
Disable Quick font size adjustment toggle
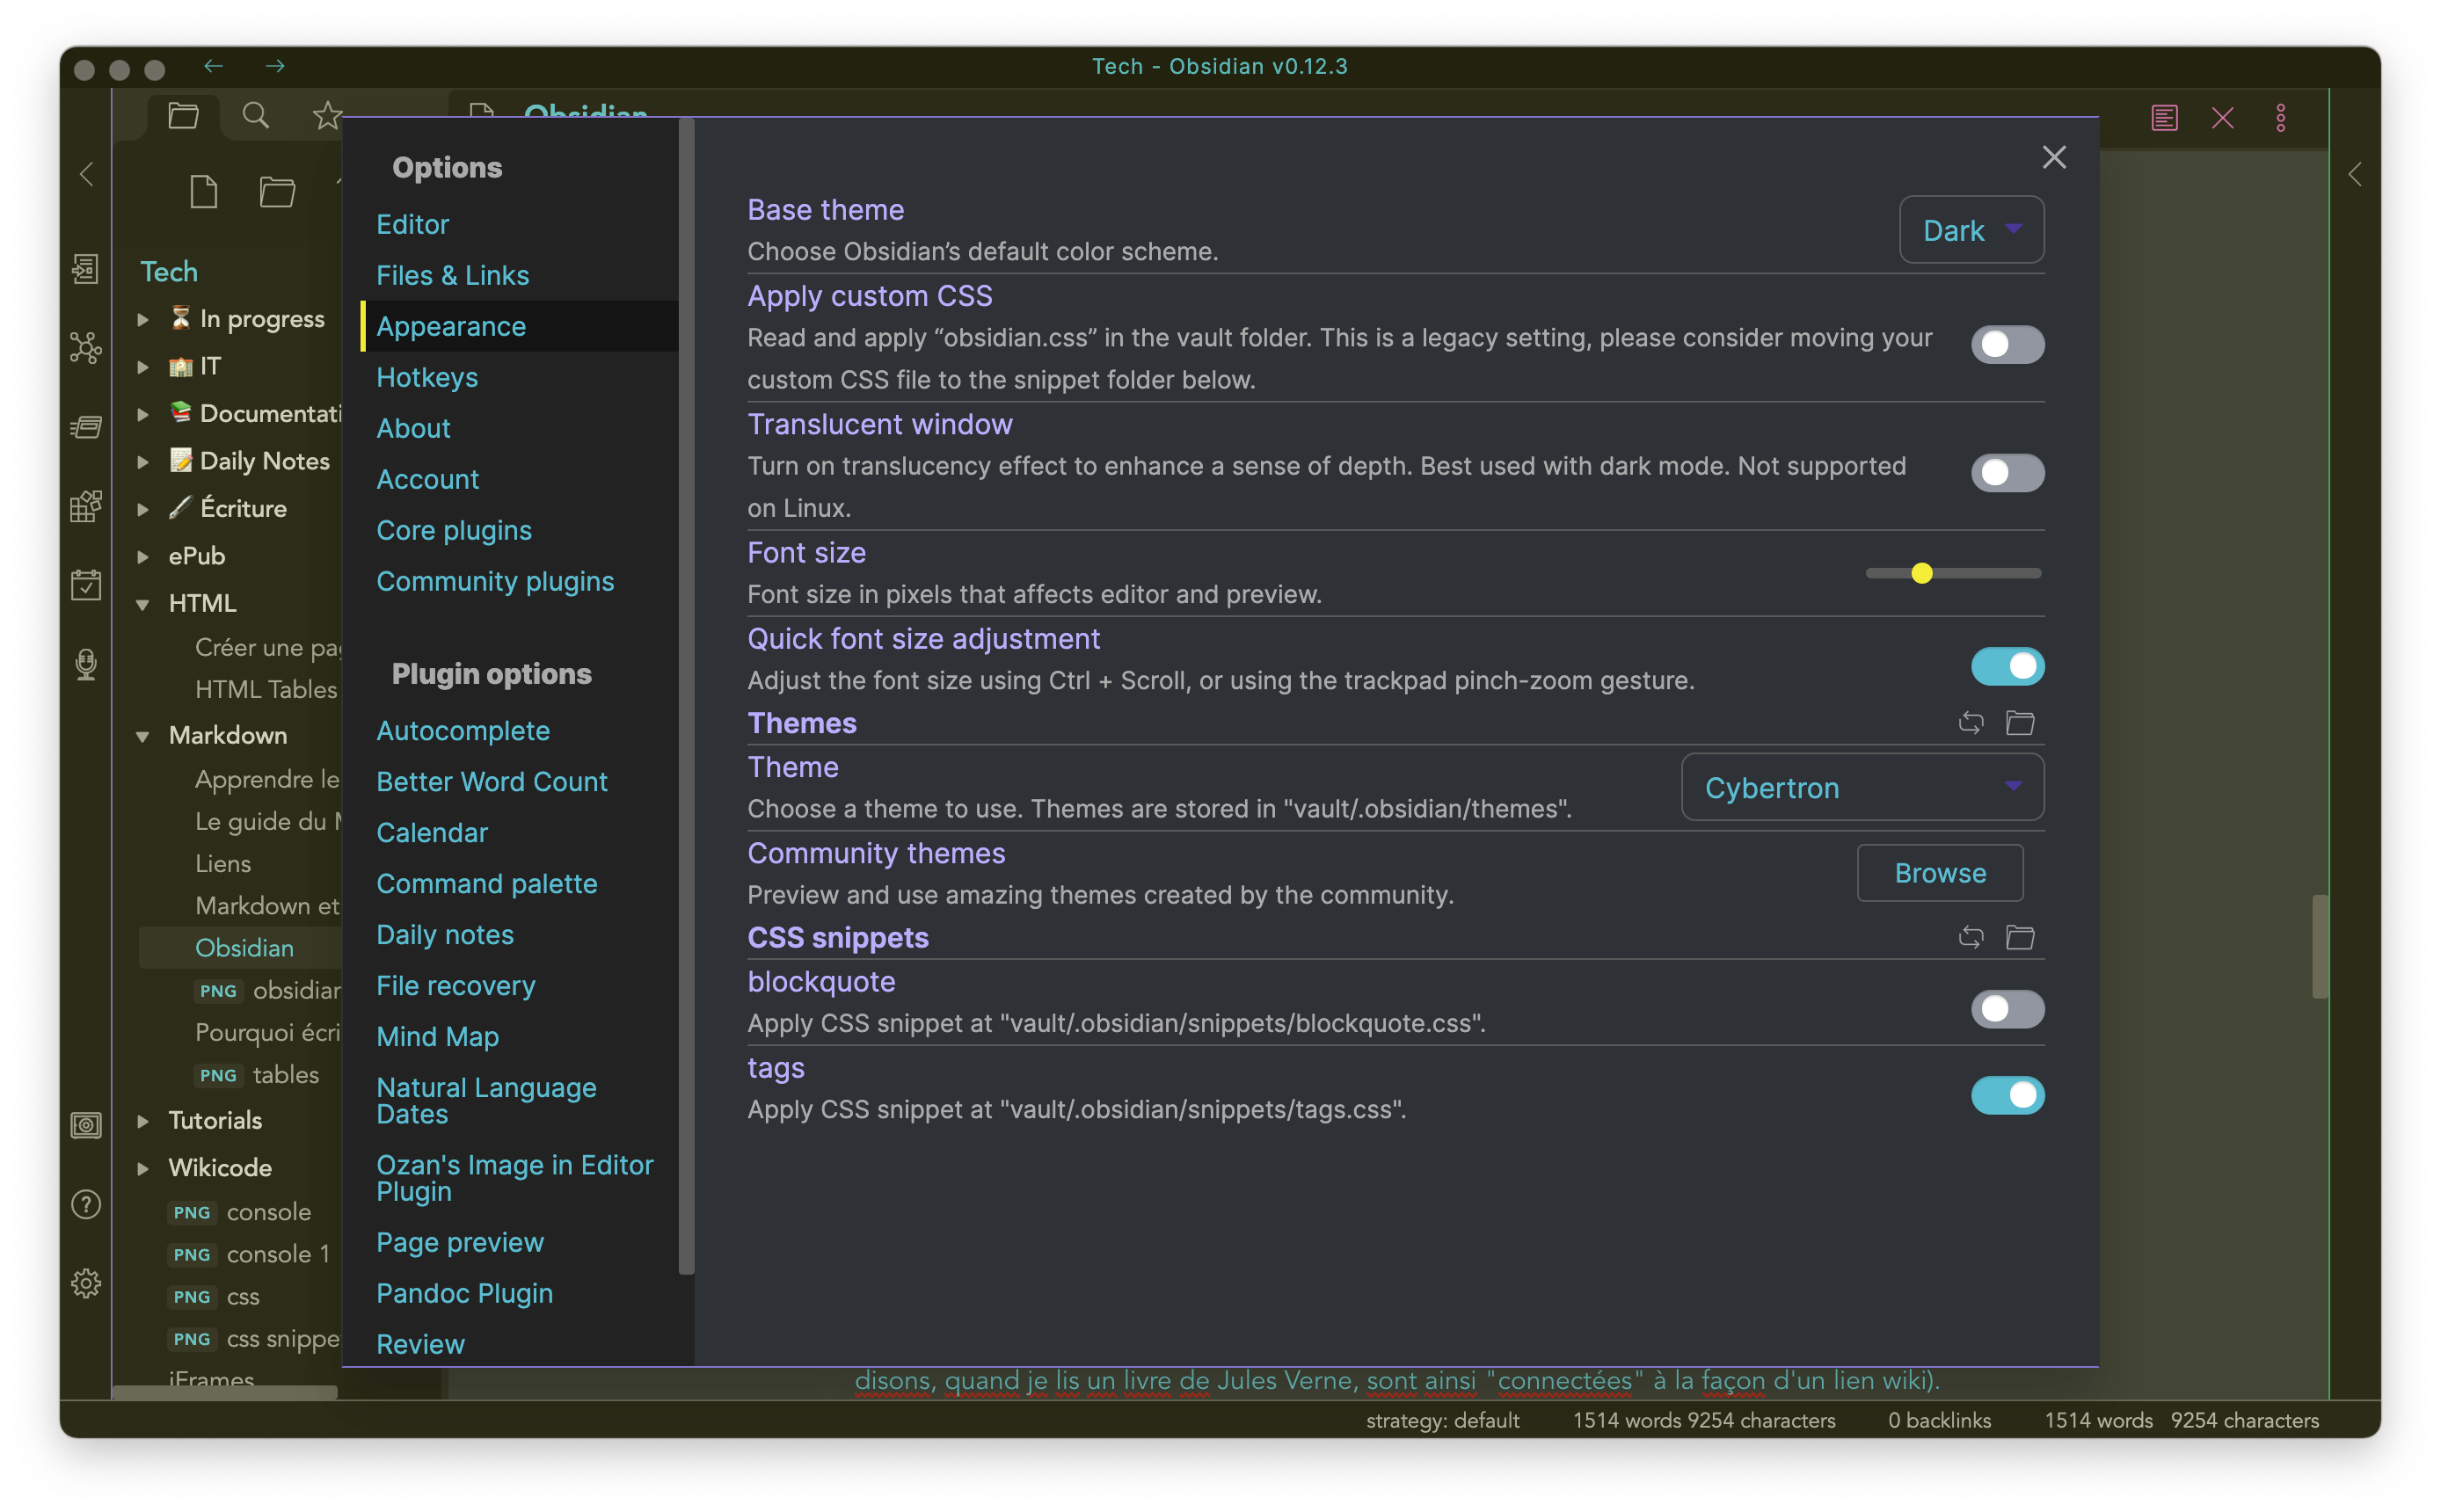pos(2007,666)
